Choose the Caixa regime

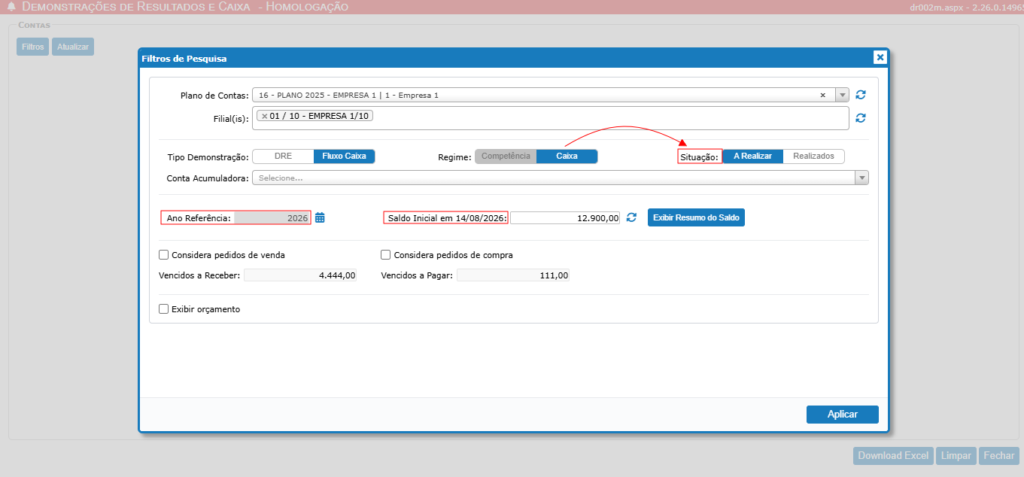click(567, 157)
